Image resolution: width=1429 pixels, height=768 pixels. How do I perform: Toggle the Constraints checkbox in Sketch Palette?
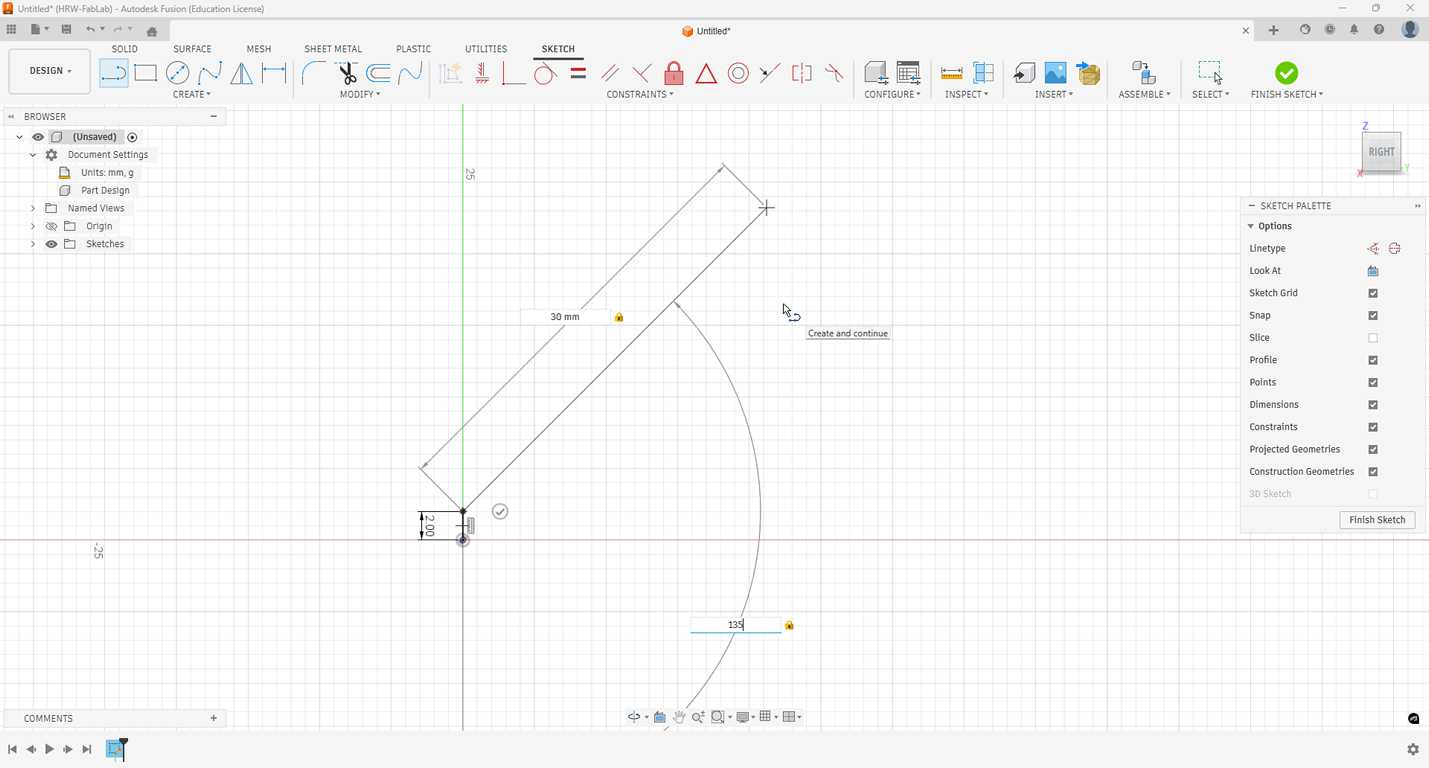click(1373, 427)
